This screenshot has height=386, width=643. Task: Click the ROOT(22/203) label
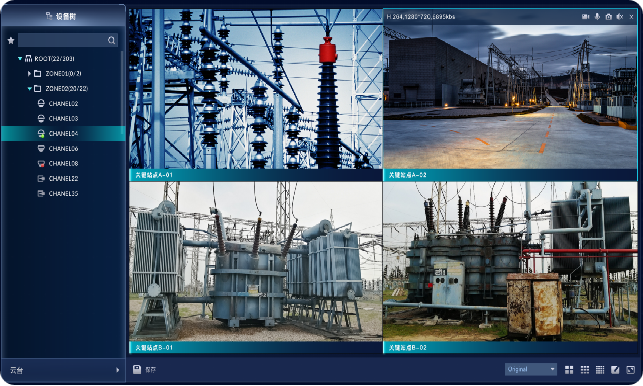(55, 59)
